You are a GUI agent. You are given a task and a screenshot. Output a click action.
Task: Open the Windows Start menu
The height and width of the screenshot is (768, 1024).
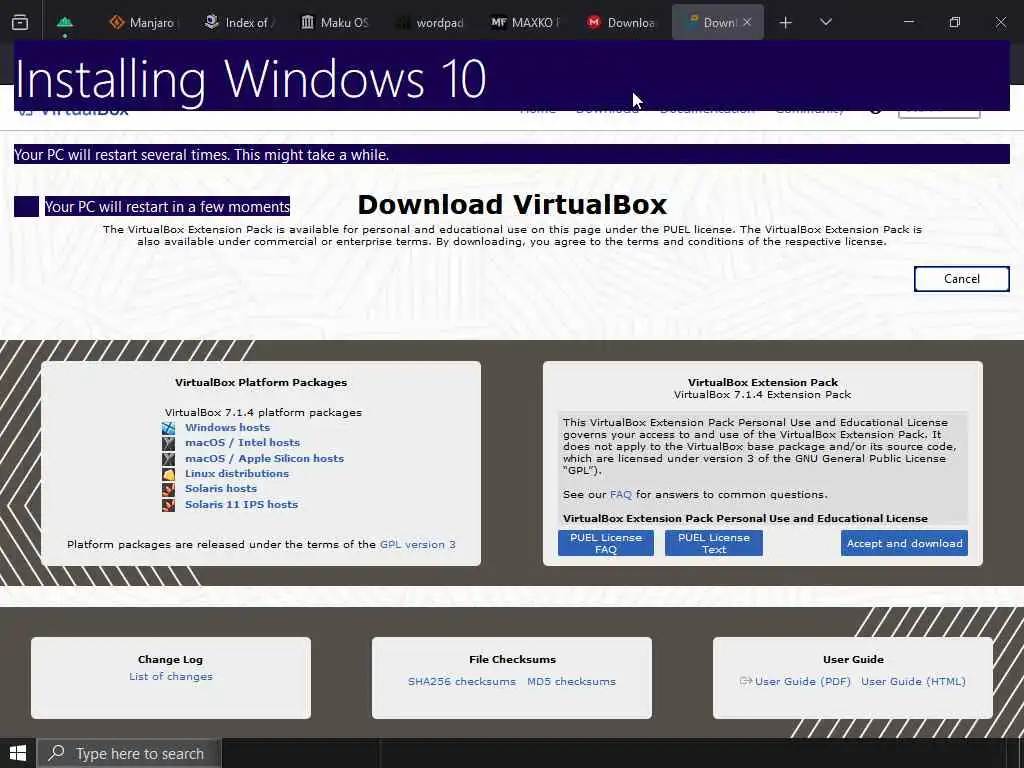(x=18, y=753)
